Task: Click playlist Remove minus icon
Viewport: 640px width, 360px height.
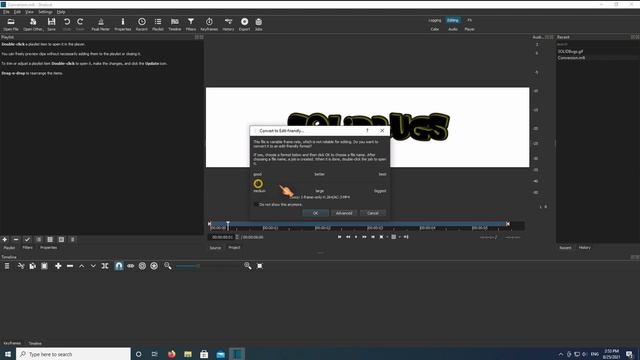Action: (16, 239)
